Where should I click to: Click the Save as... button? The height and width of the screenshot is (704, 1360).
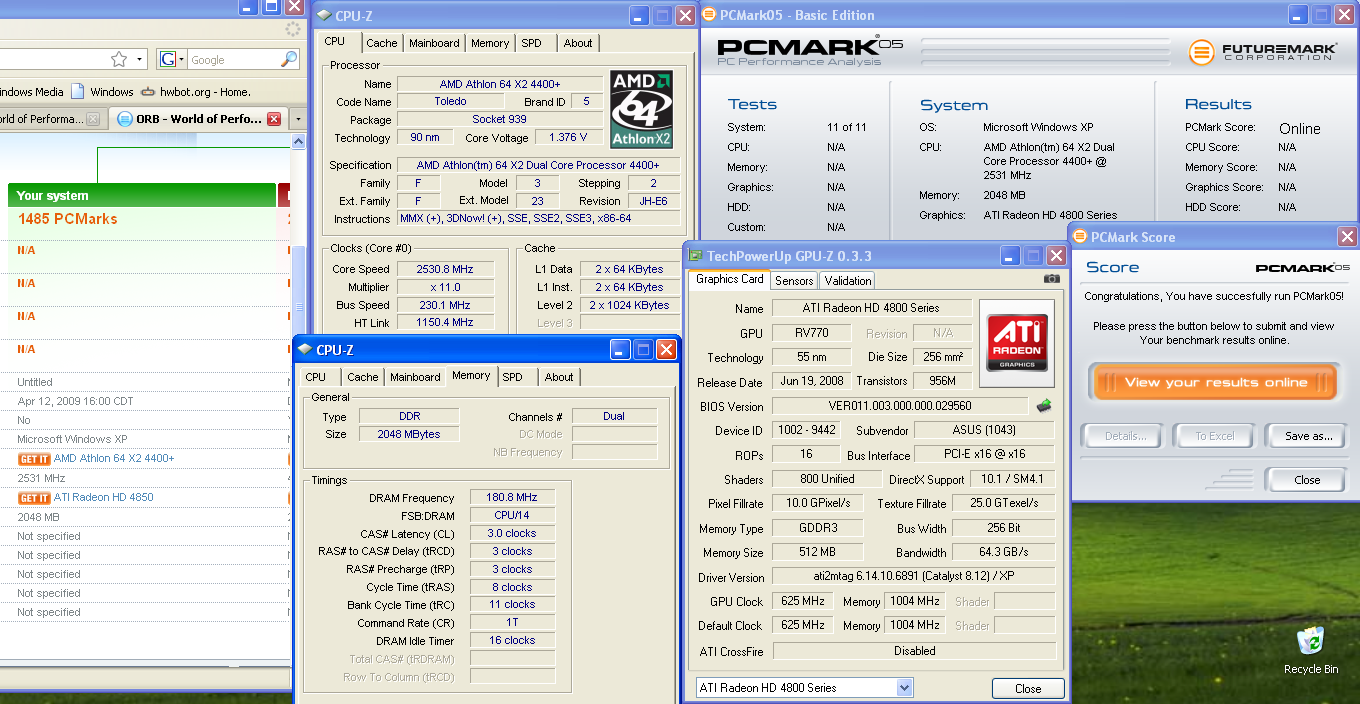(x=1309, y=436)
